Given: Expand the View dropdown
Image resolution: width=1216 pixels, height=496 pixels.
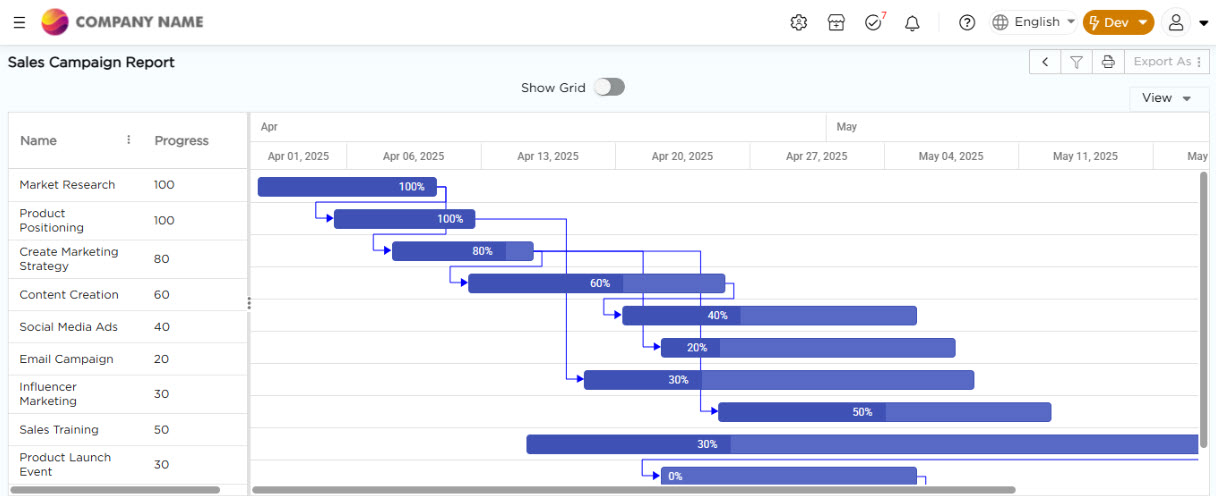Looking at the screenshot, I should (x=1167, y=98).
